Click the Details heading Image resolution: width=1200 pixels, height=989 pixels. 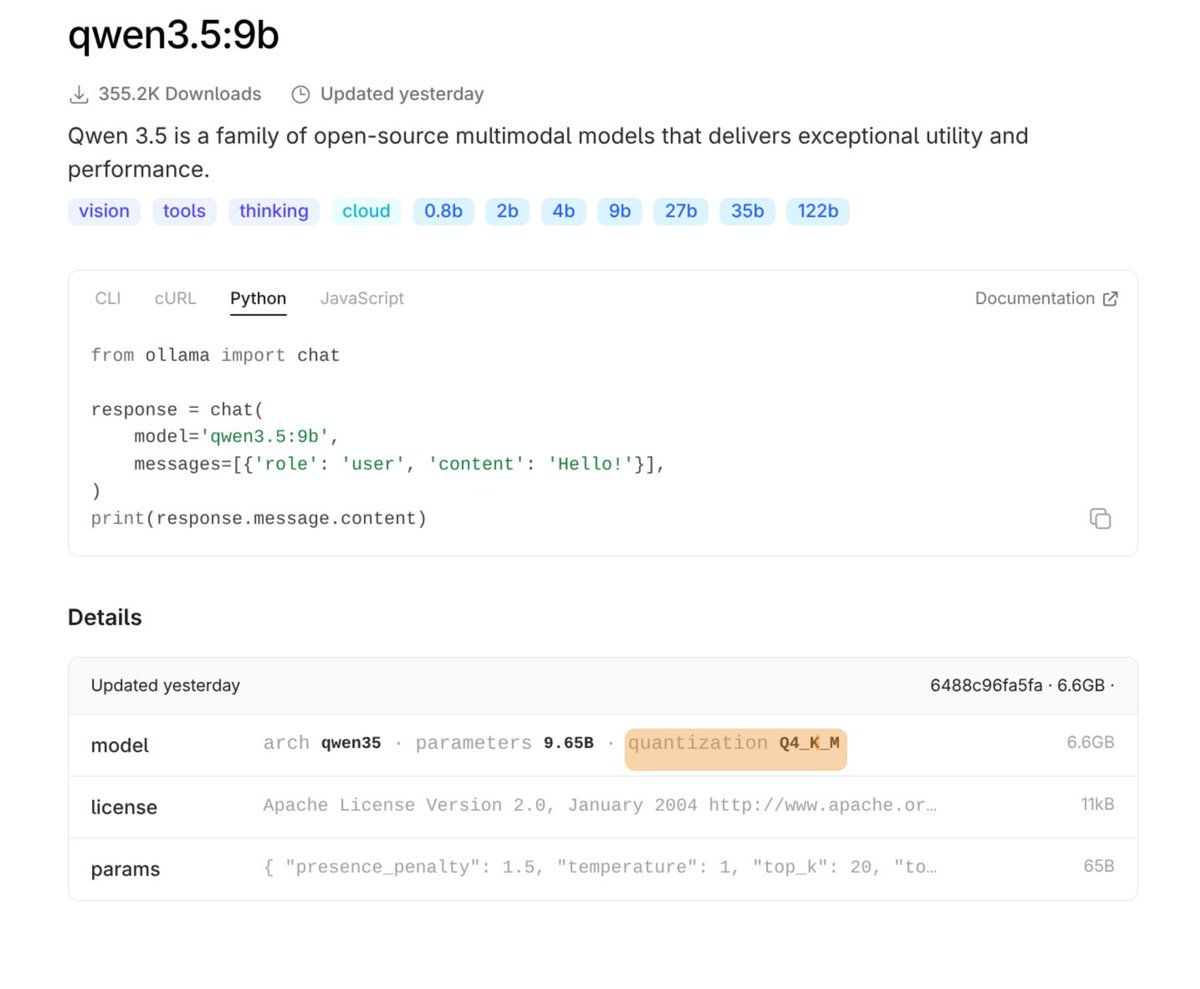pos(105,617)
